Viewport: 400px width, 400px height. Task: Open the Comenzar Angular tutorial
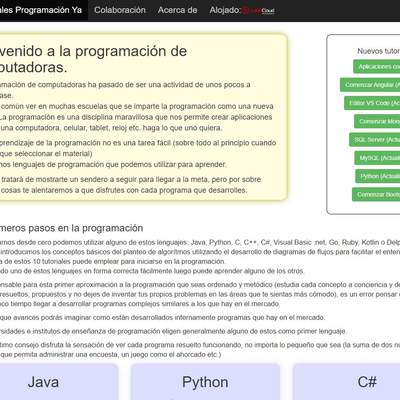tap(370, 85)
